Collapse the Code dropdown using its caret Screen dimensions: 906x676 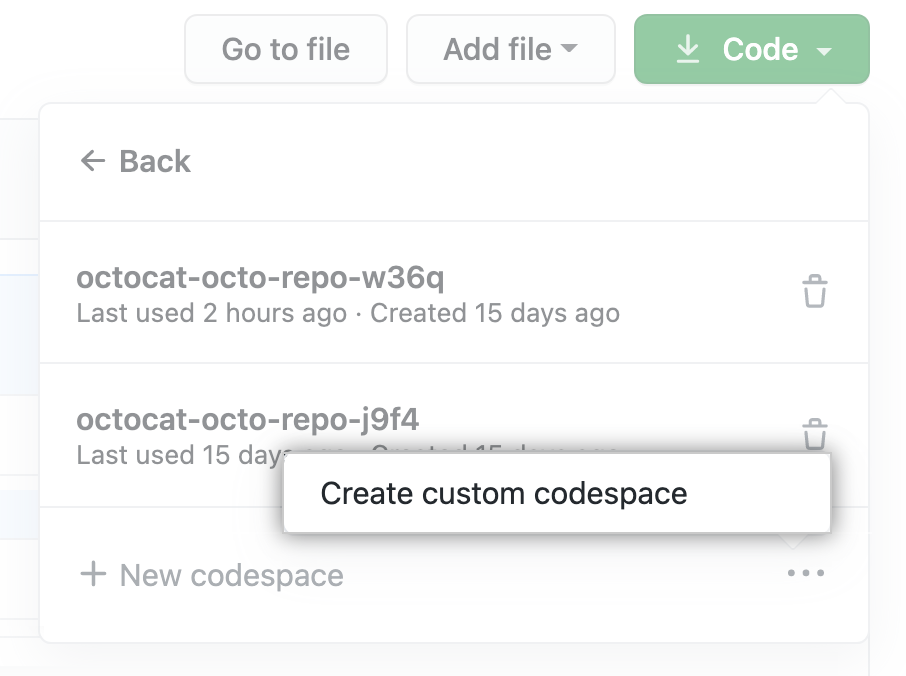[x=824, y=50]
